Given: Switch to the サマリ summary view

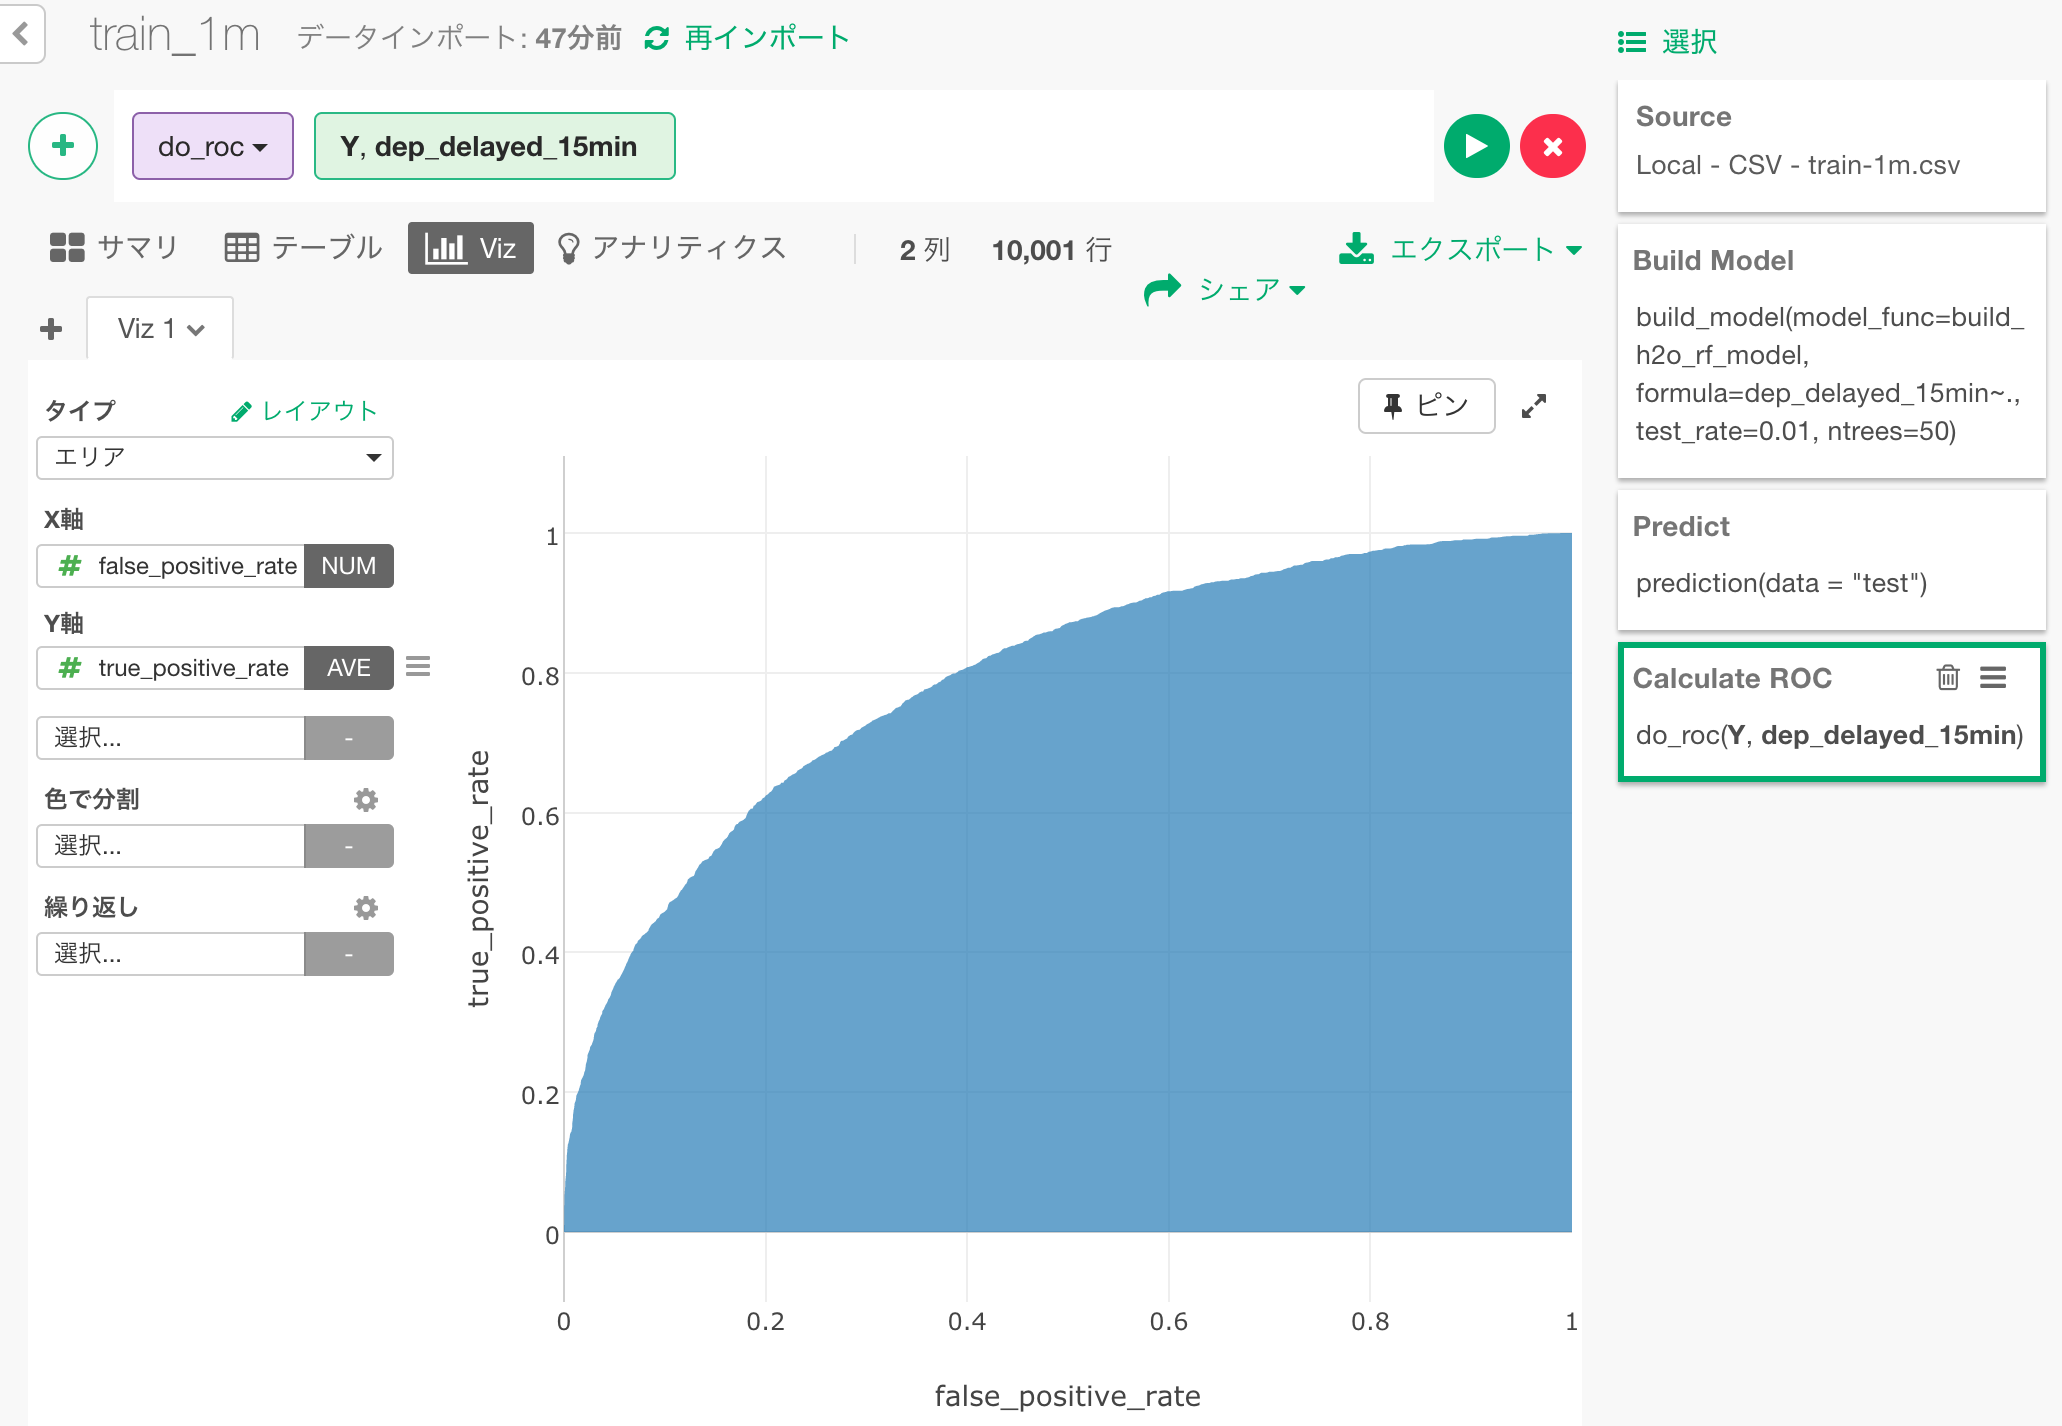Looking at the screenshot, I should [x=114, y=248].
